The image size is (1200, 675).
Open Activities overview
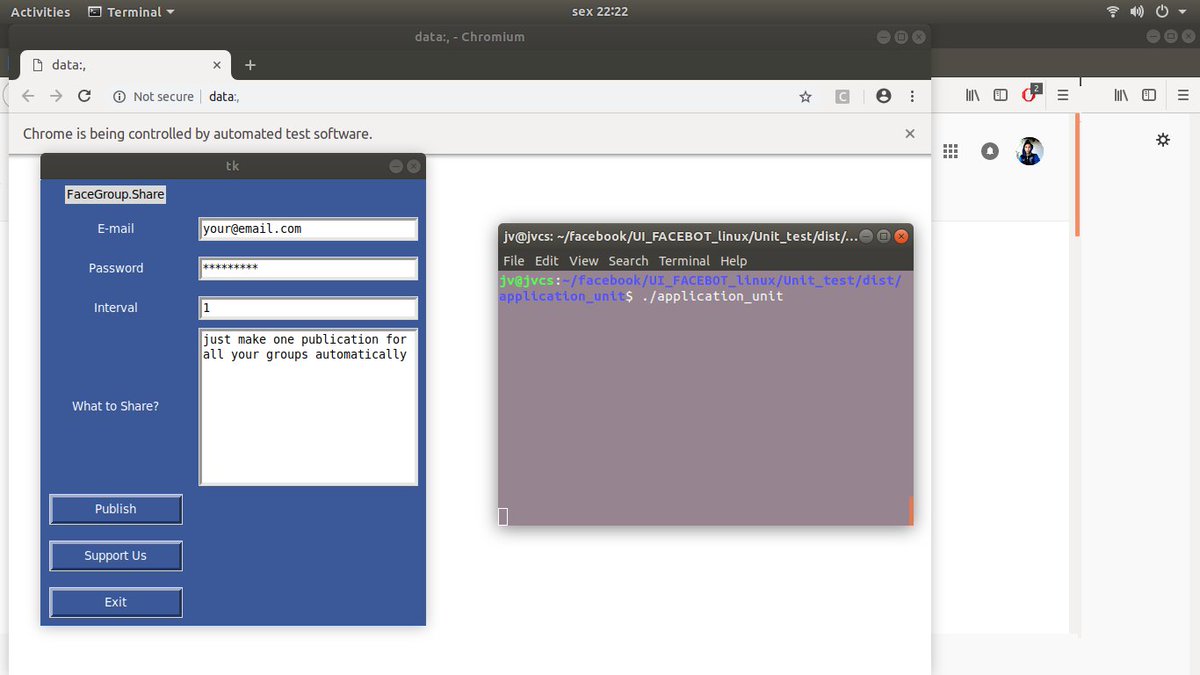pyautogui.click(x=40, y=12)
